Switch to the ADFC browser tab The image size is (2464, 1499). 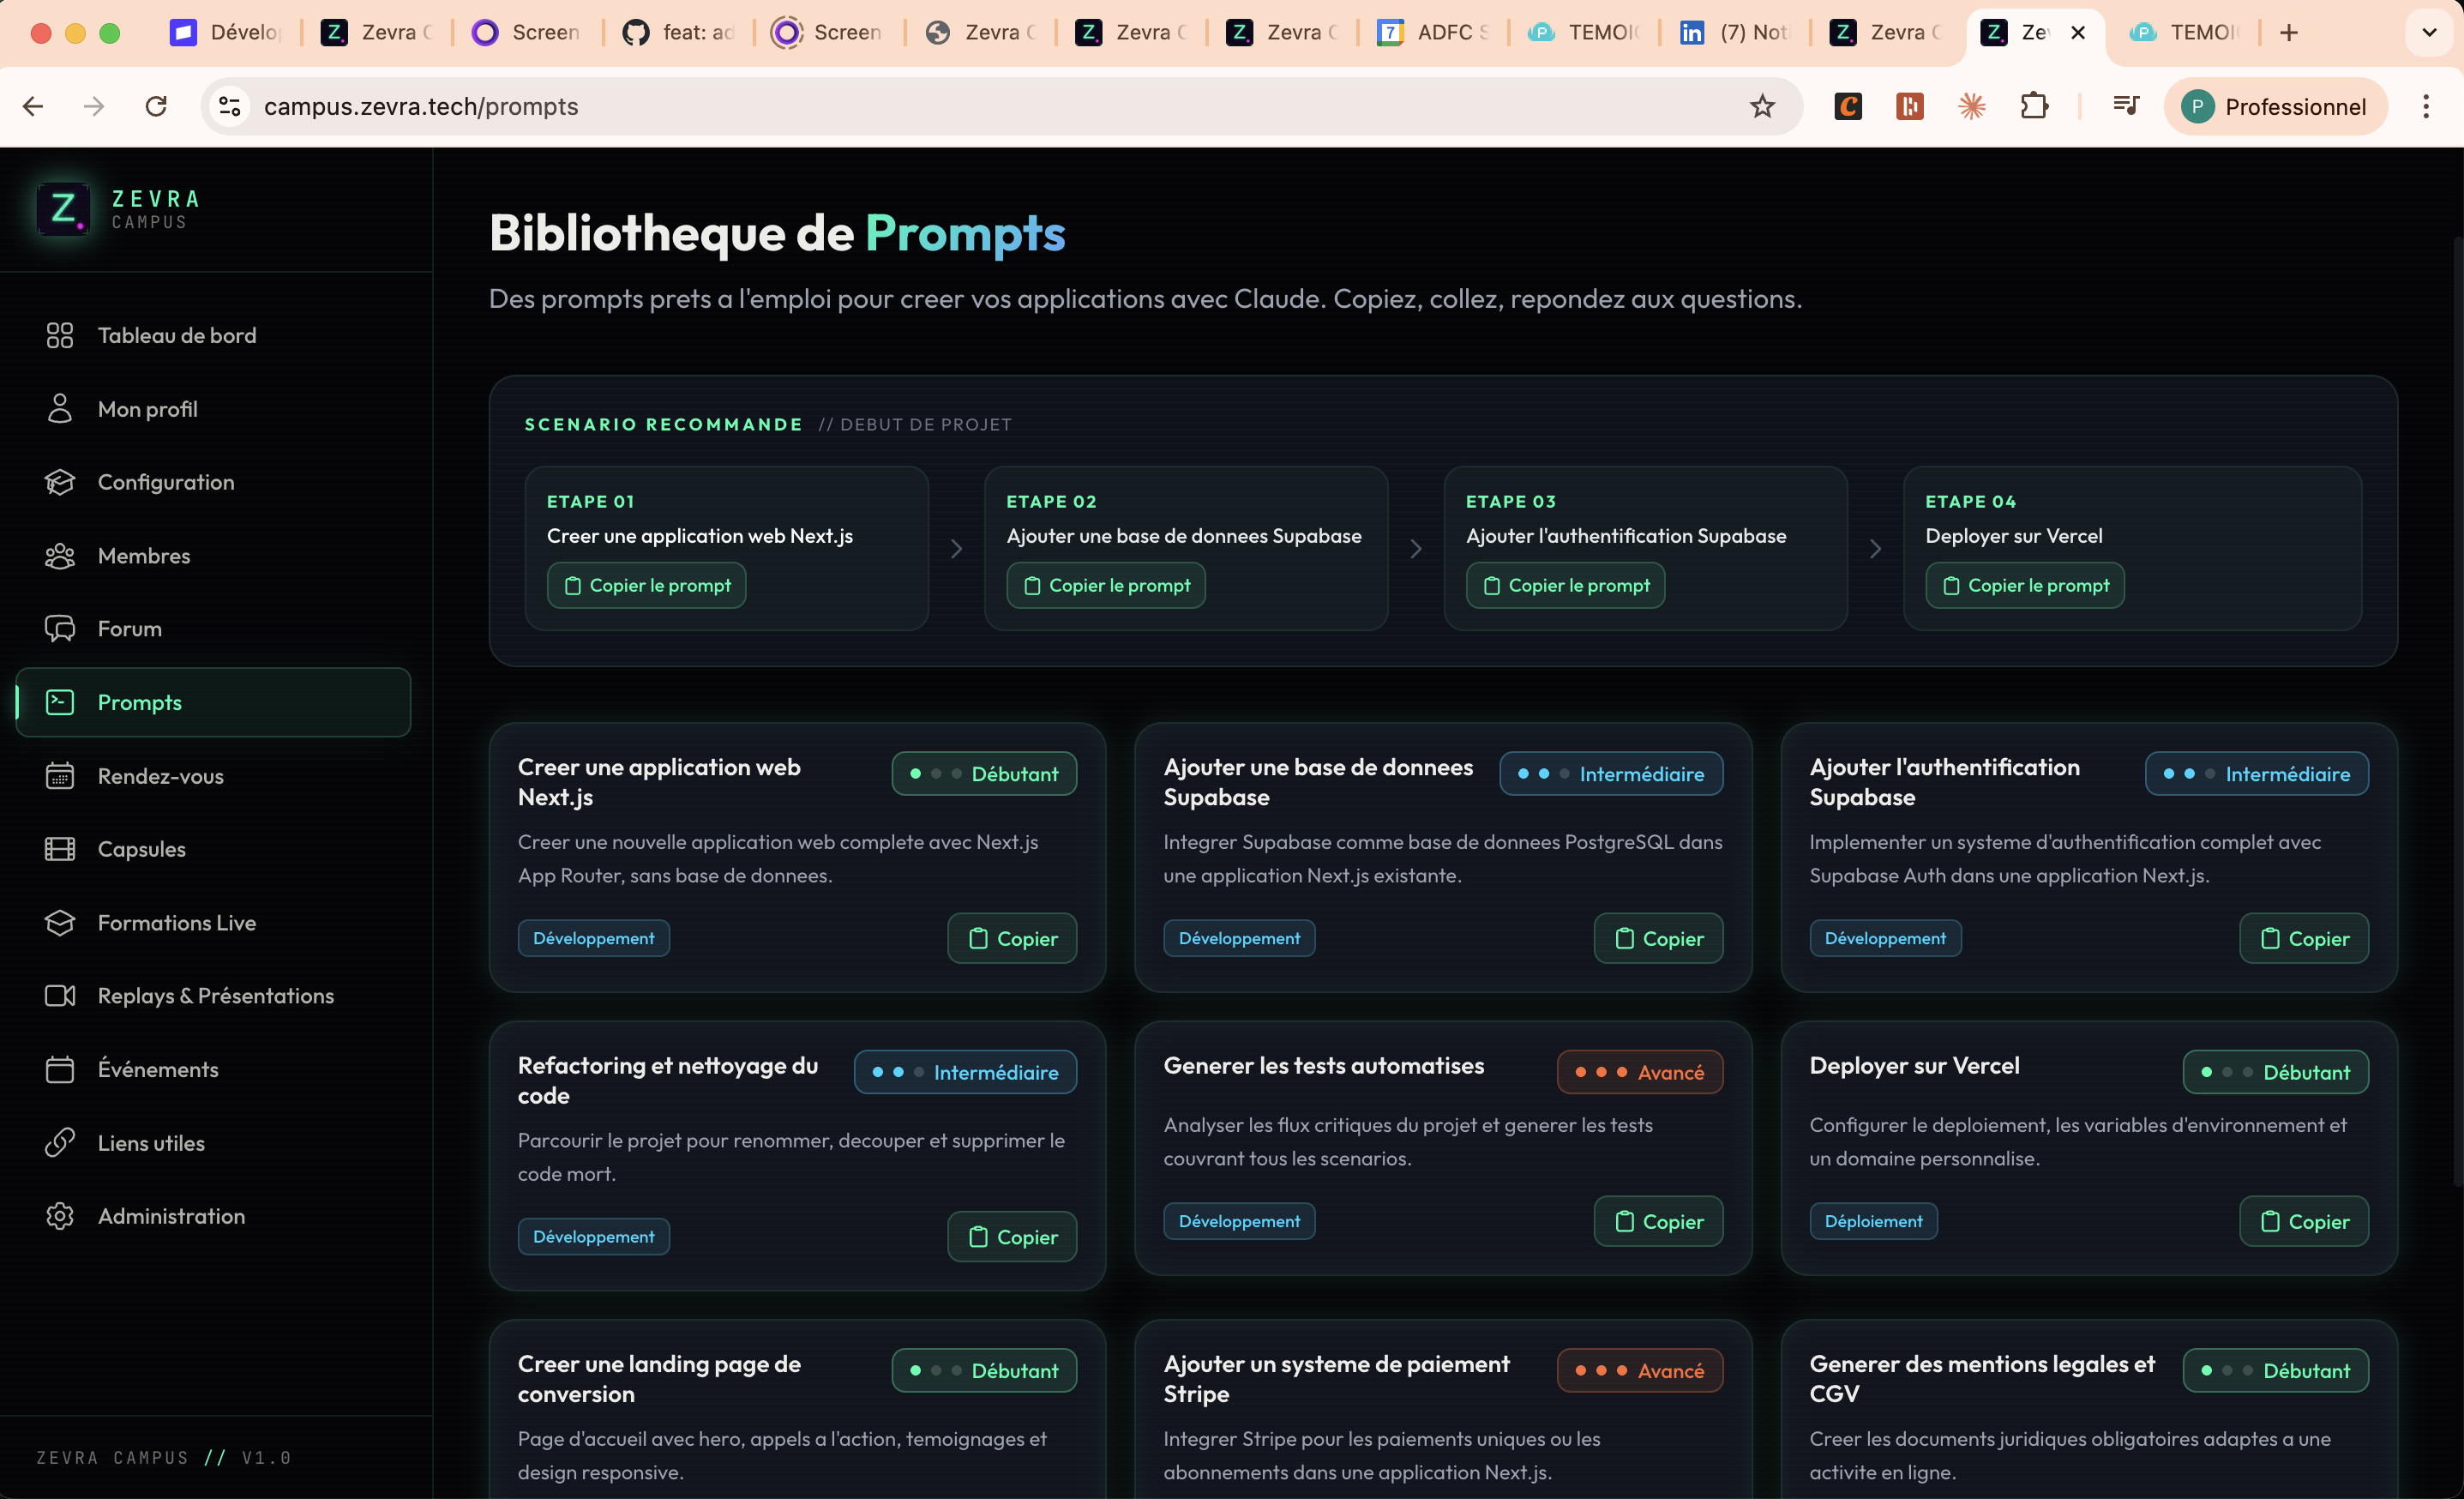click(x=1434, y=32)
